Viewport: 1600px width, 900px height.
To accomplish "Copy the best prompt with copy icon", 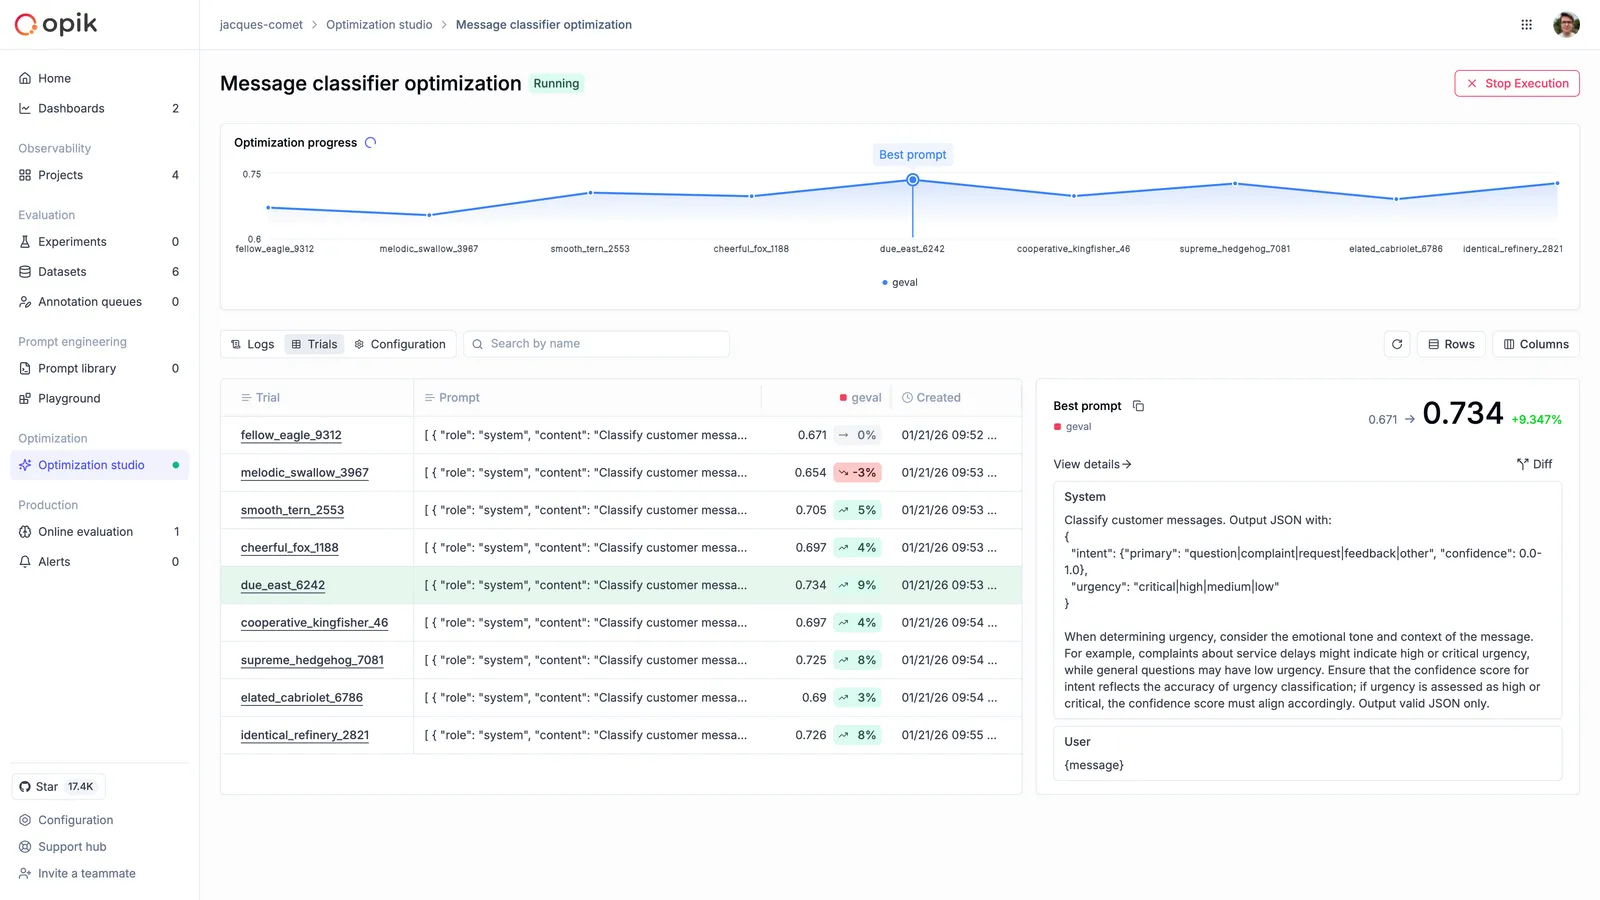I will [1138, 406].
